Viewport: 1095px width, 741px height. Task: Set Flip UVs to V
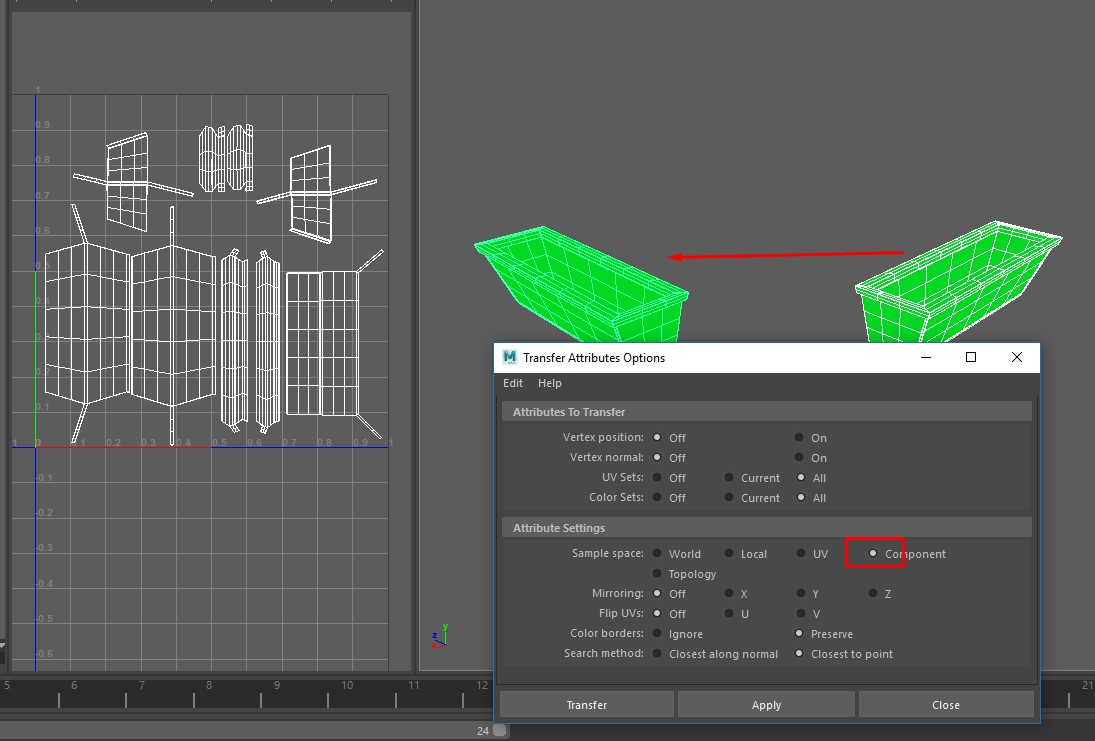pyautogui.click(x=801, y=613)
